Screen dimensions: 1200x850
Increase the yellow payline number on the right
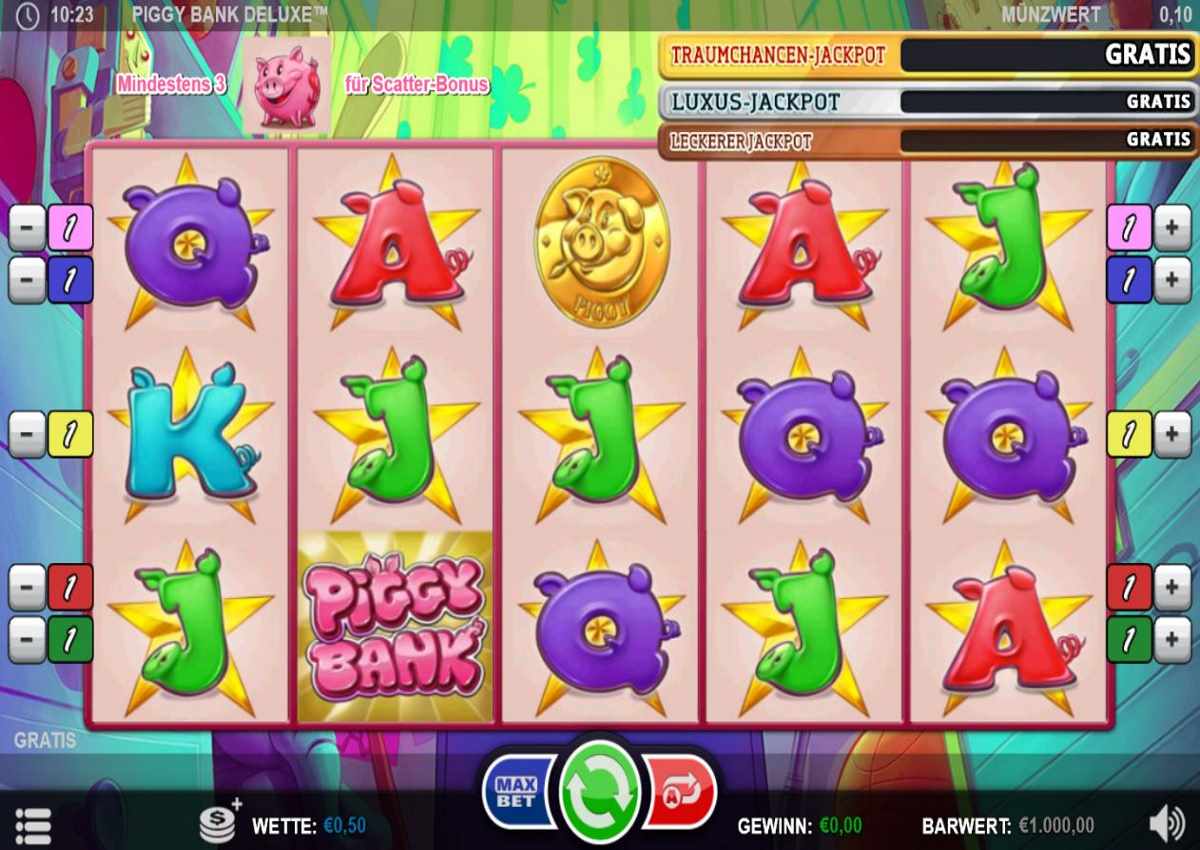(x=1172, y=435)
